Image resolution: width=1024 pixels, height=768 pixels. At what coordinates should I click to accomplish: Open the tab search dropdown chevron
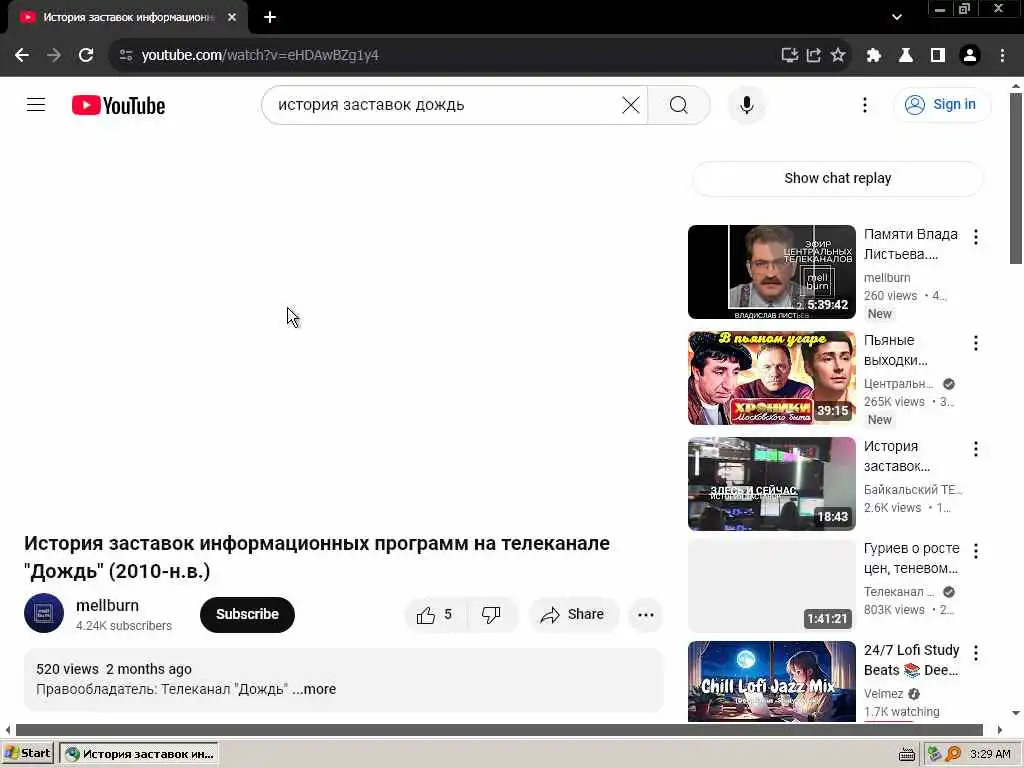tap(897, 17)
